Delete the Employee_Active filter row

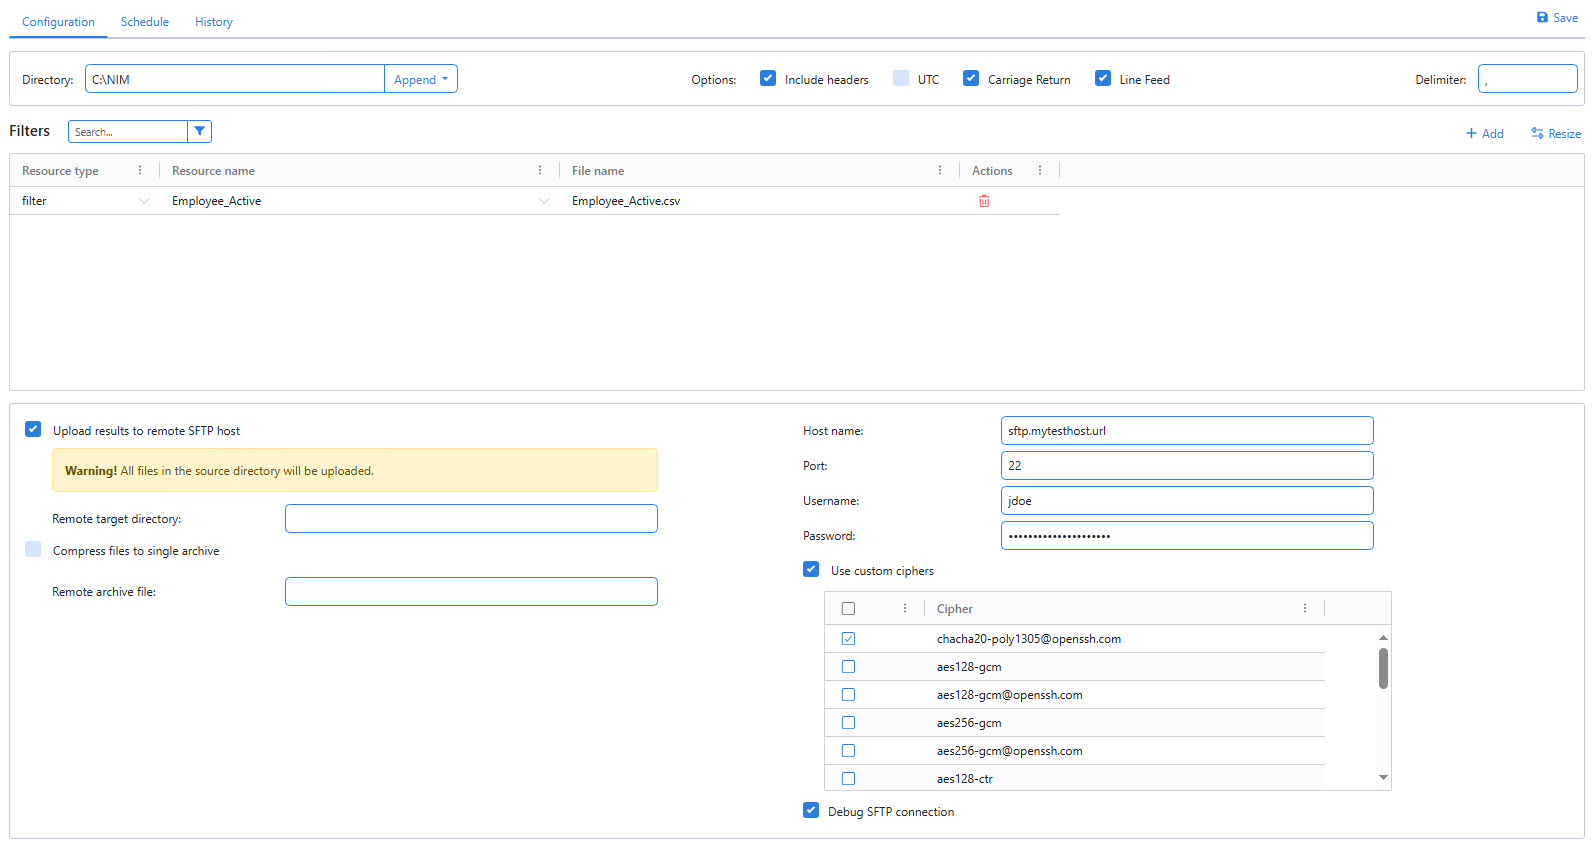point(984,201)
